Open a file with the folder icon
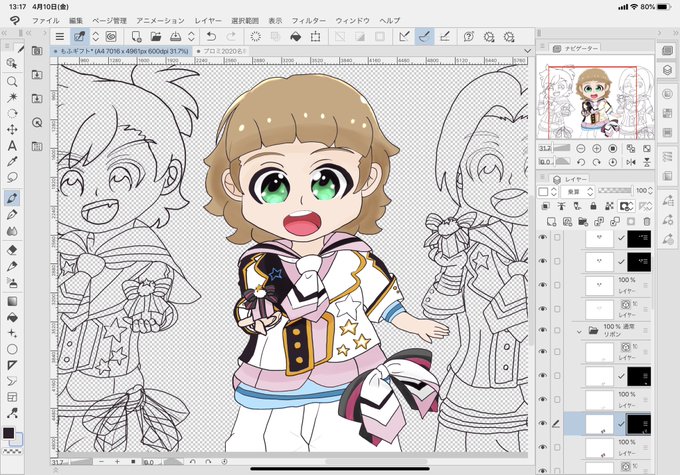Image resolution: width=680 pixels, height=475 pixels. click(x=156, y=37)
